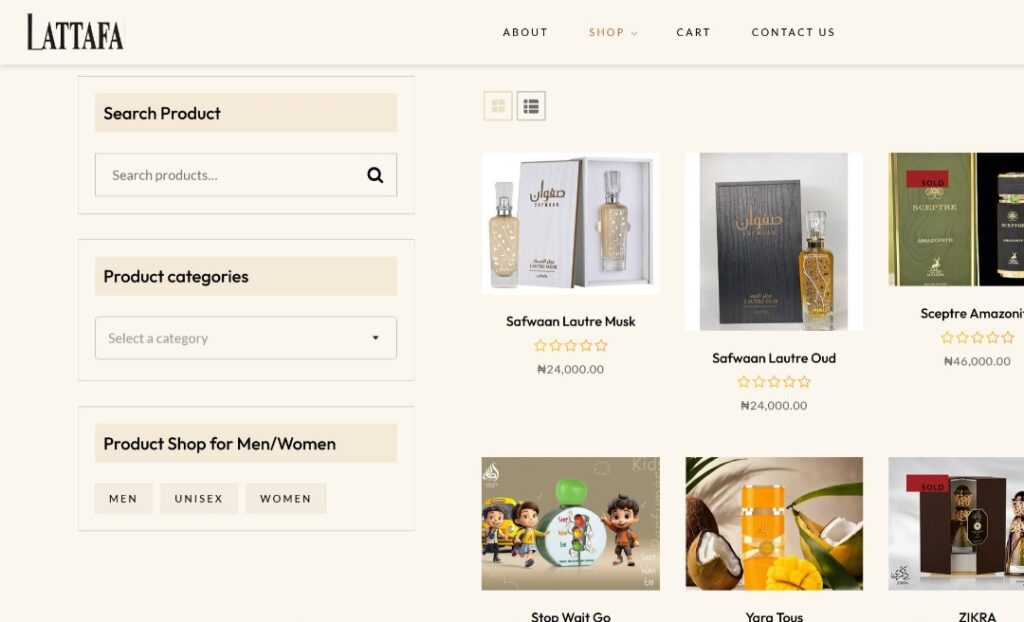The image size is (1024, 622).
Task: Switch to list view layout
Action: point(531,106)
